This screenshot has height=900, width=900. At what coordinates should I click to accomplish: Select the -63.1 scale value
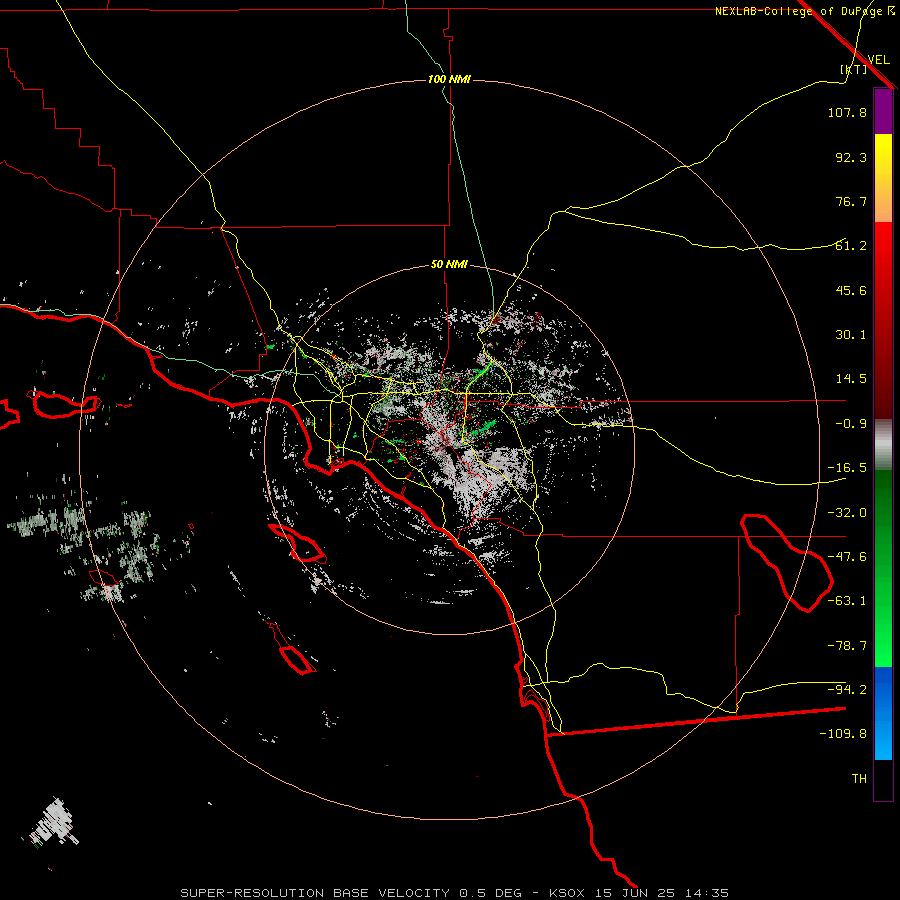tap(847, 601)
